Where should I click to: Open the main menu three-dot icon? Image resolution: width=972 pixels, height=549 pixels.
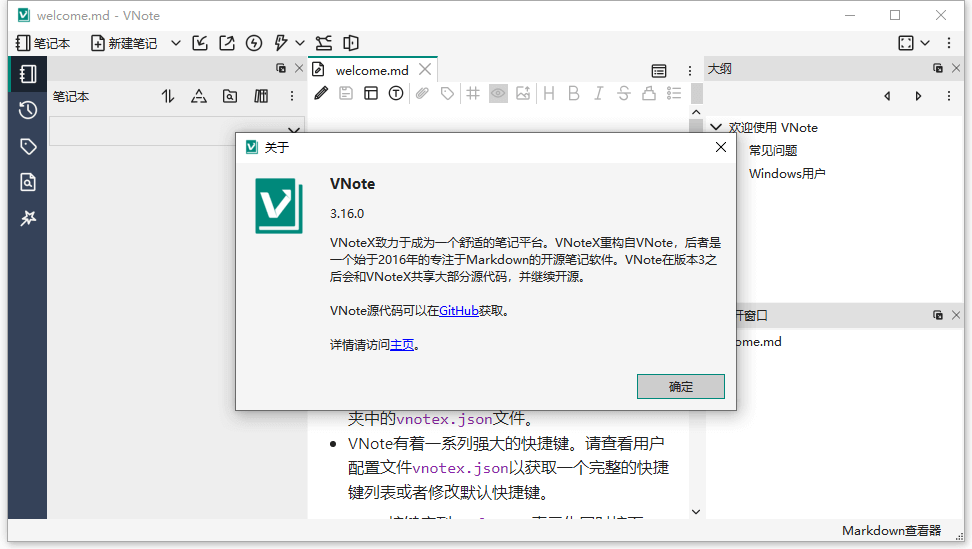[949, 43]
